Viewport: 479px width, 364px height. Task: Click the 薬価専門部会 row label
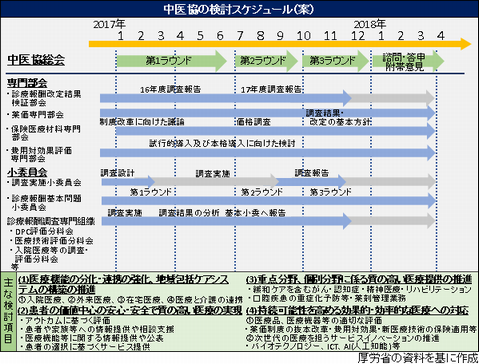click(37, 115)
